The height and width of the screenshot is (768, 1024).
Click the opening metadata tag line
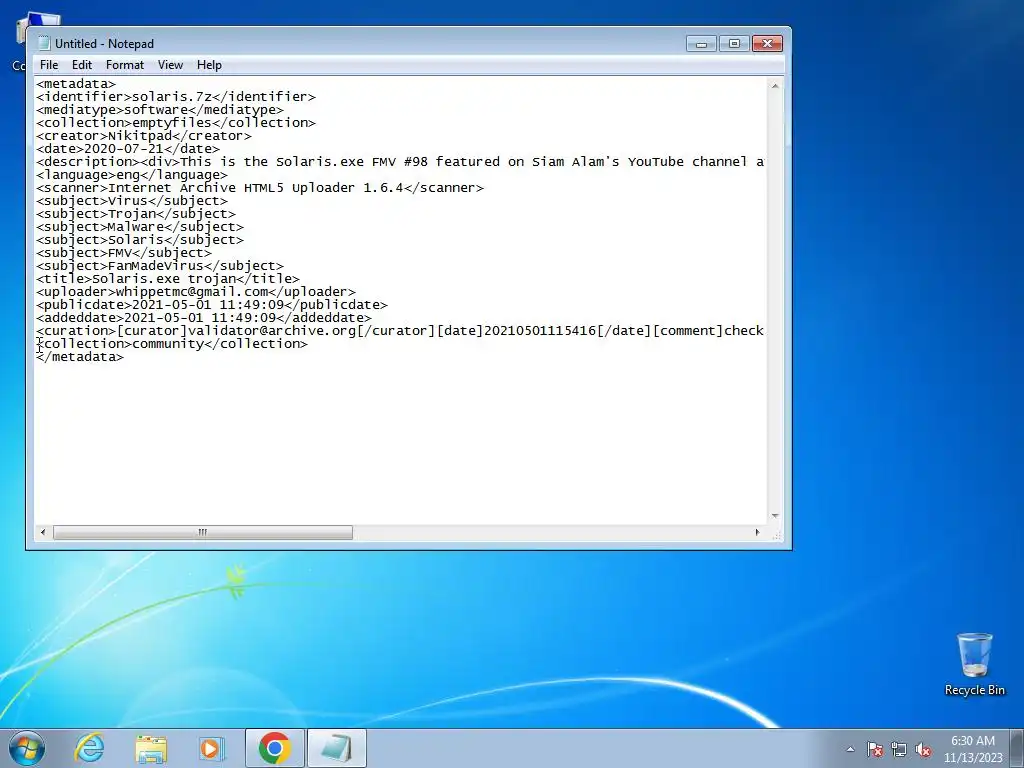76,84
